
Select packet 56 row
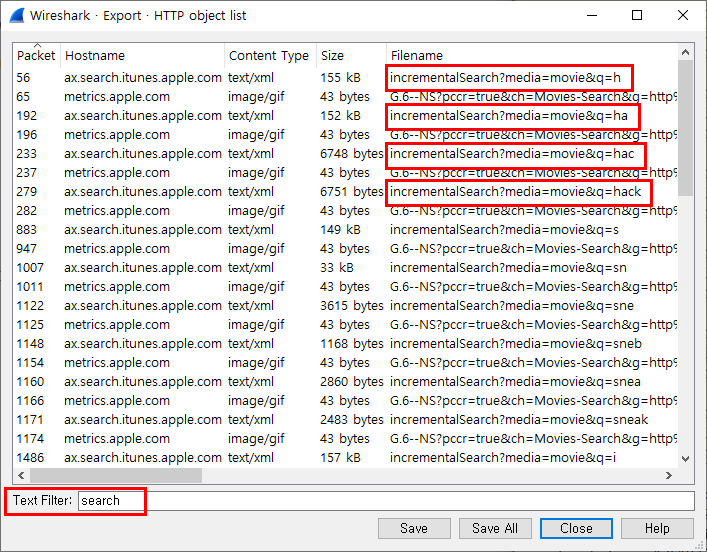coord(345,78)
